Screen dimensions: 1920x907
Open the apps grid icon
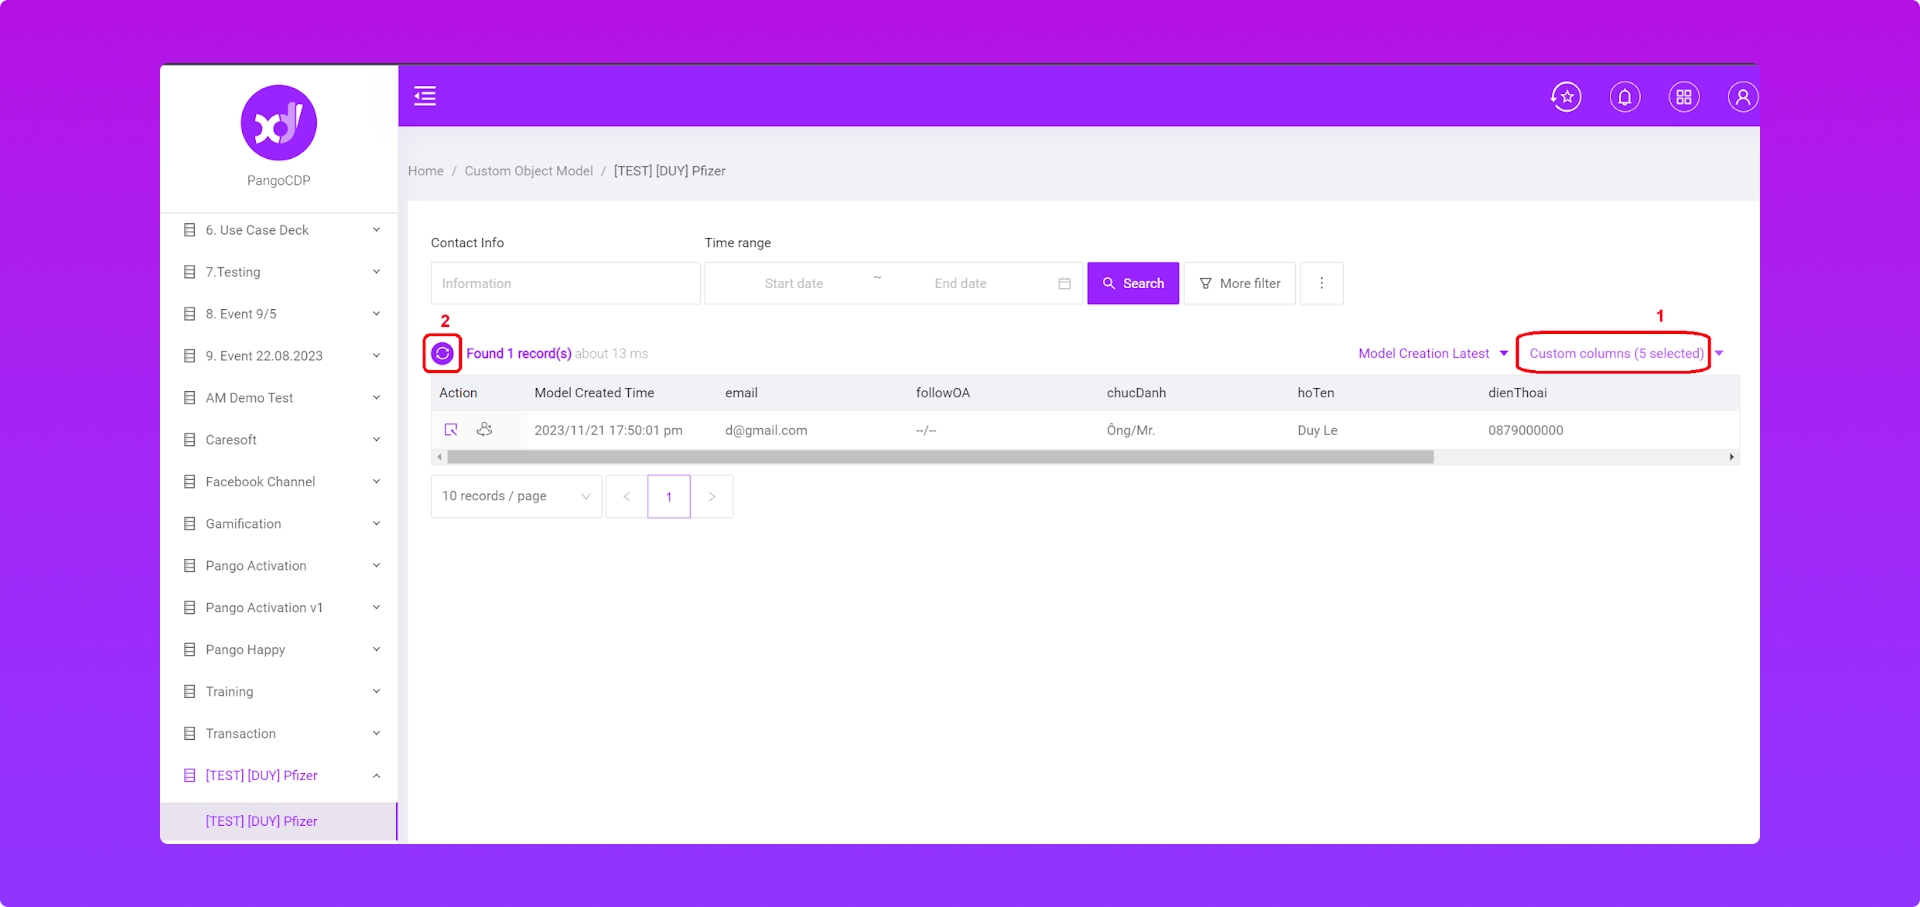tap(1684, 97)
